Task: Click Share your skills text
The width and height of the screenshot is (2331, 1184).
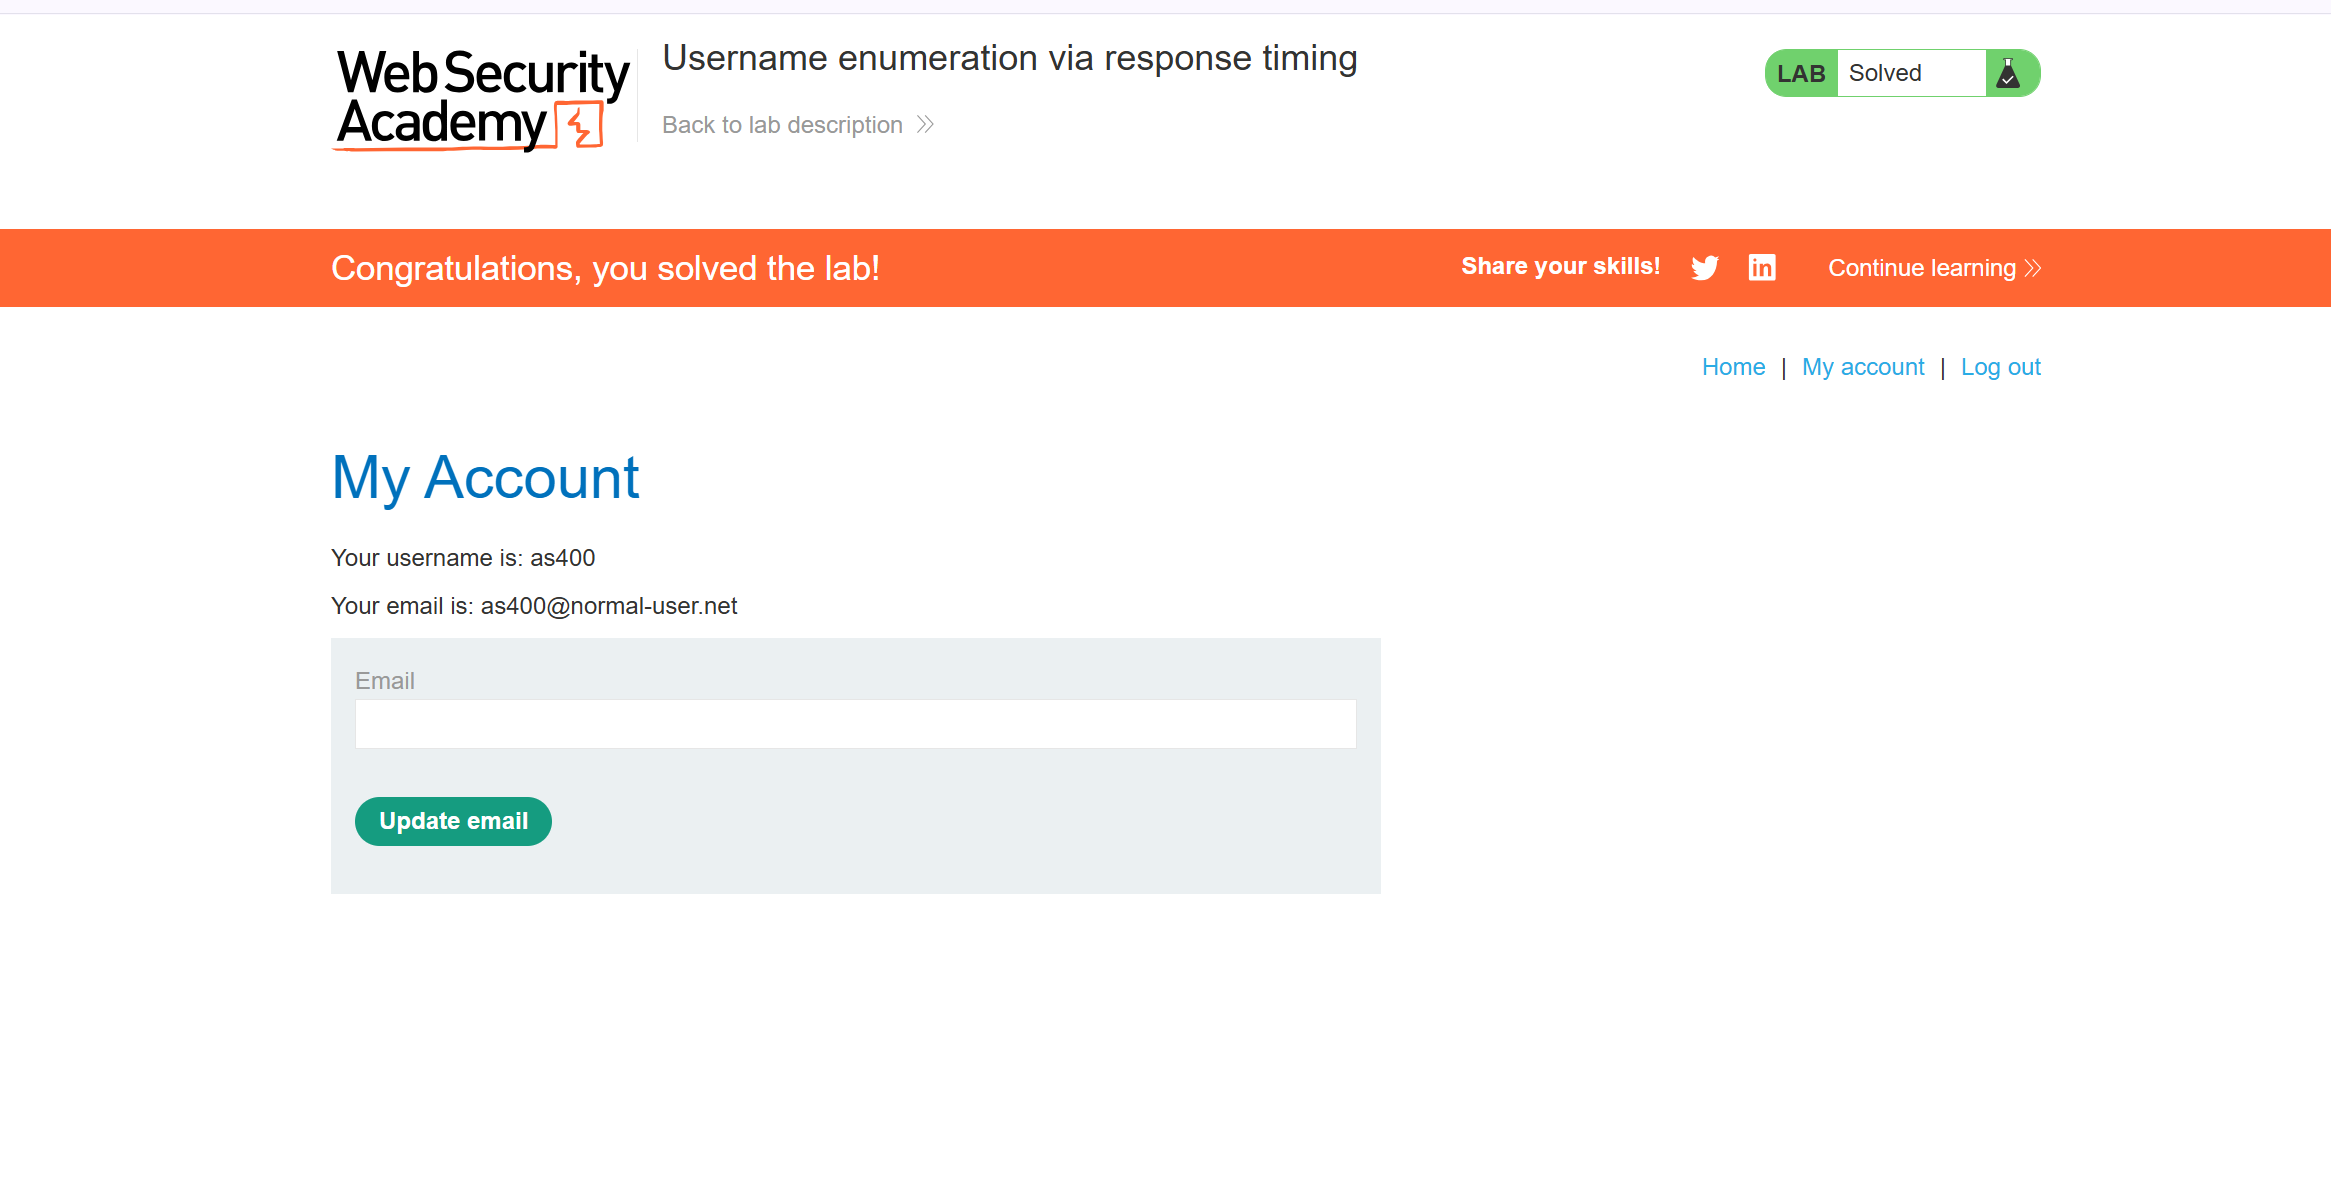Action: 1560,266
